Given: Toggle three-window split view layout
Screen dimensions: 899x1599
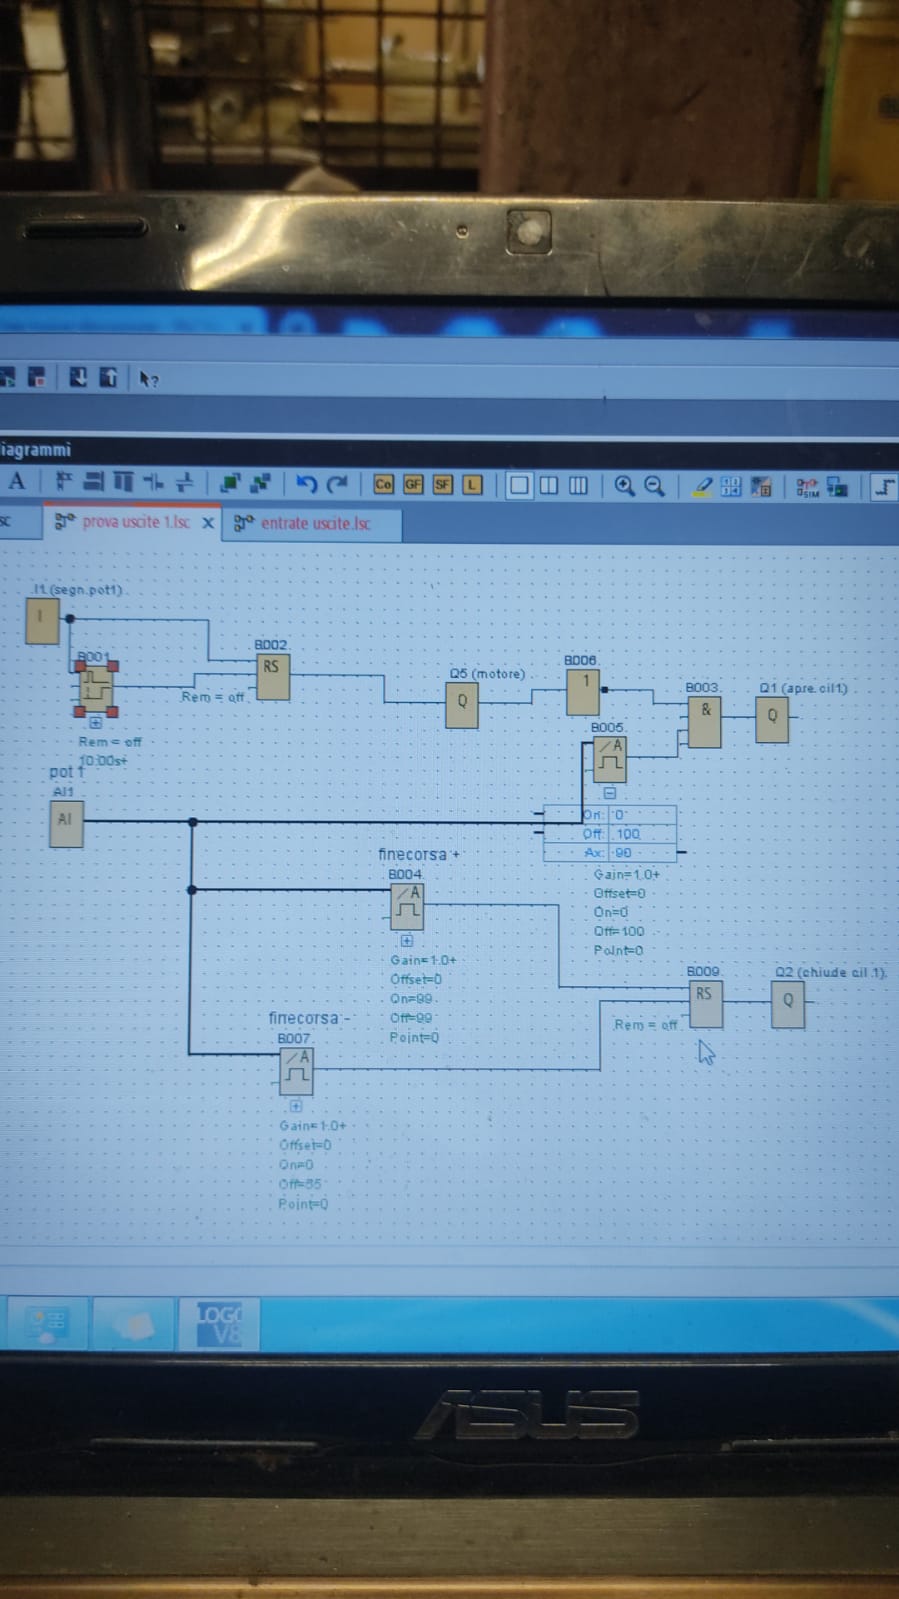Looking at the screenshot, I should [x=578, y=486].
